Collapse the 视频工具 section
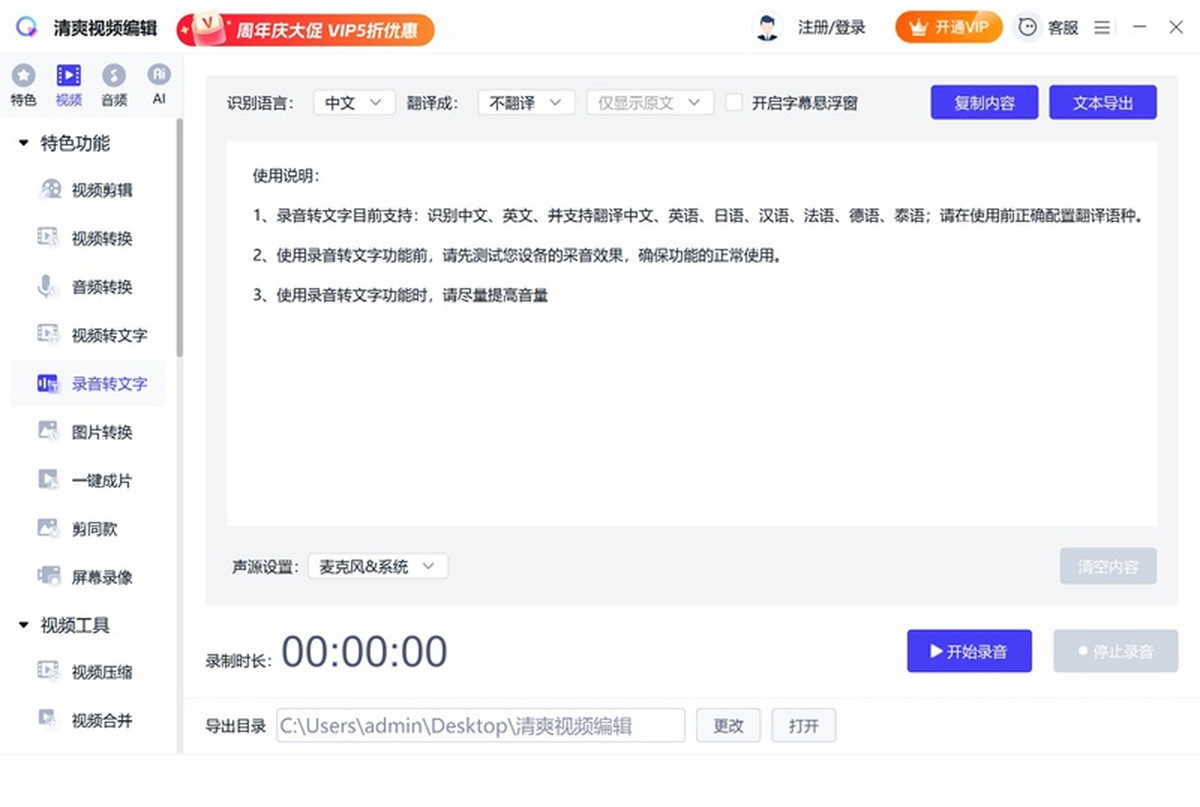1200x807 pixels. [24, 625]
